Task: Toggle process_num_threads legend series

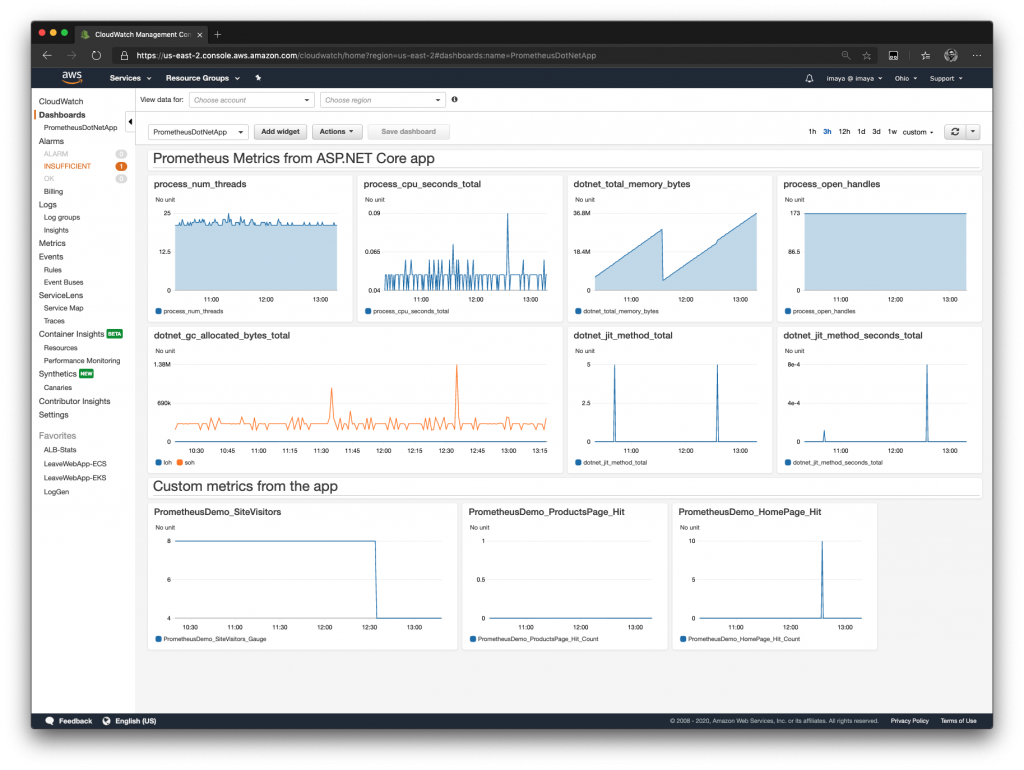Action: (189, 312)
